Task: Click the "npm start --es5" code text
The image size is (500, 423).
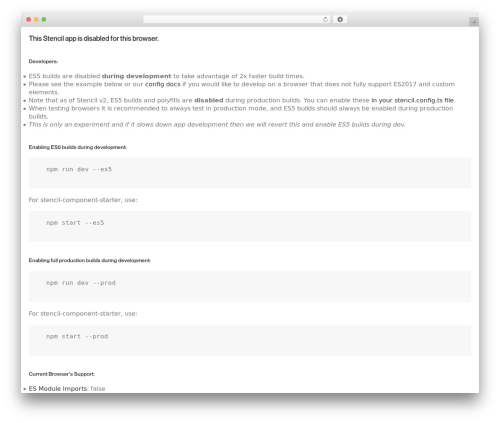Action: coord(75,223)
